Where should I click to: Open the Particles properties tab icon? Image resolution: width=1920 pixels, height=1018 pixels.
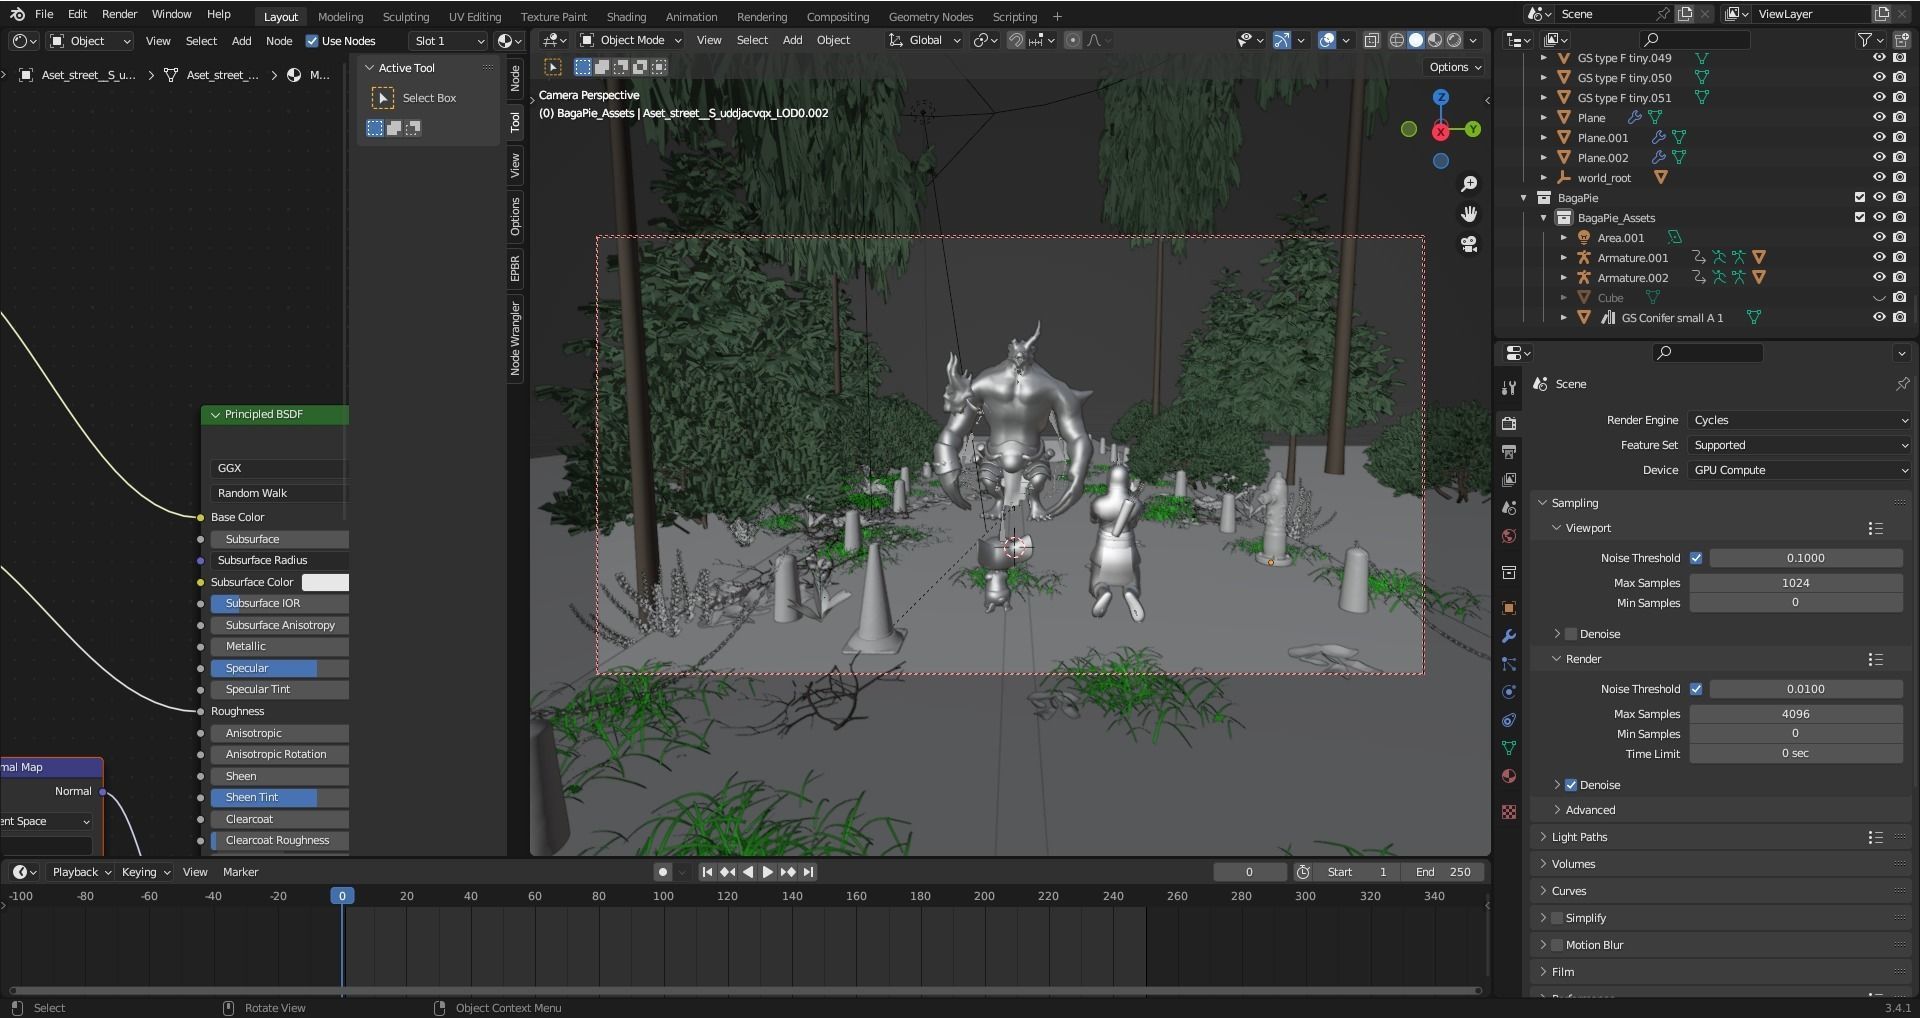tap(1509, 664)
